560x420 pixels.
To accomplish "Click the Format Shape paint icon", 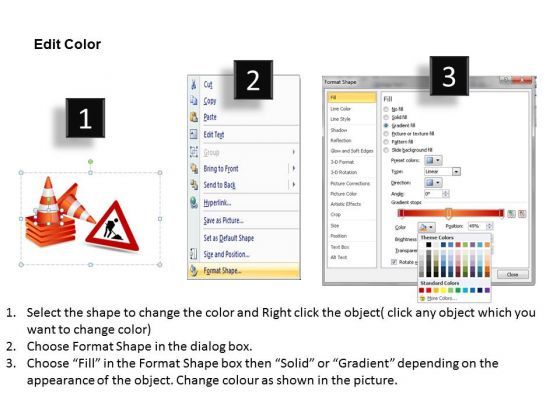I will [194, 270].
